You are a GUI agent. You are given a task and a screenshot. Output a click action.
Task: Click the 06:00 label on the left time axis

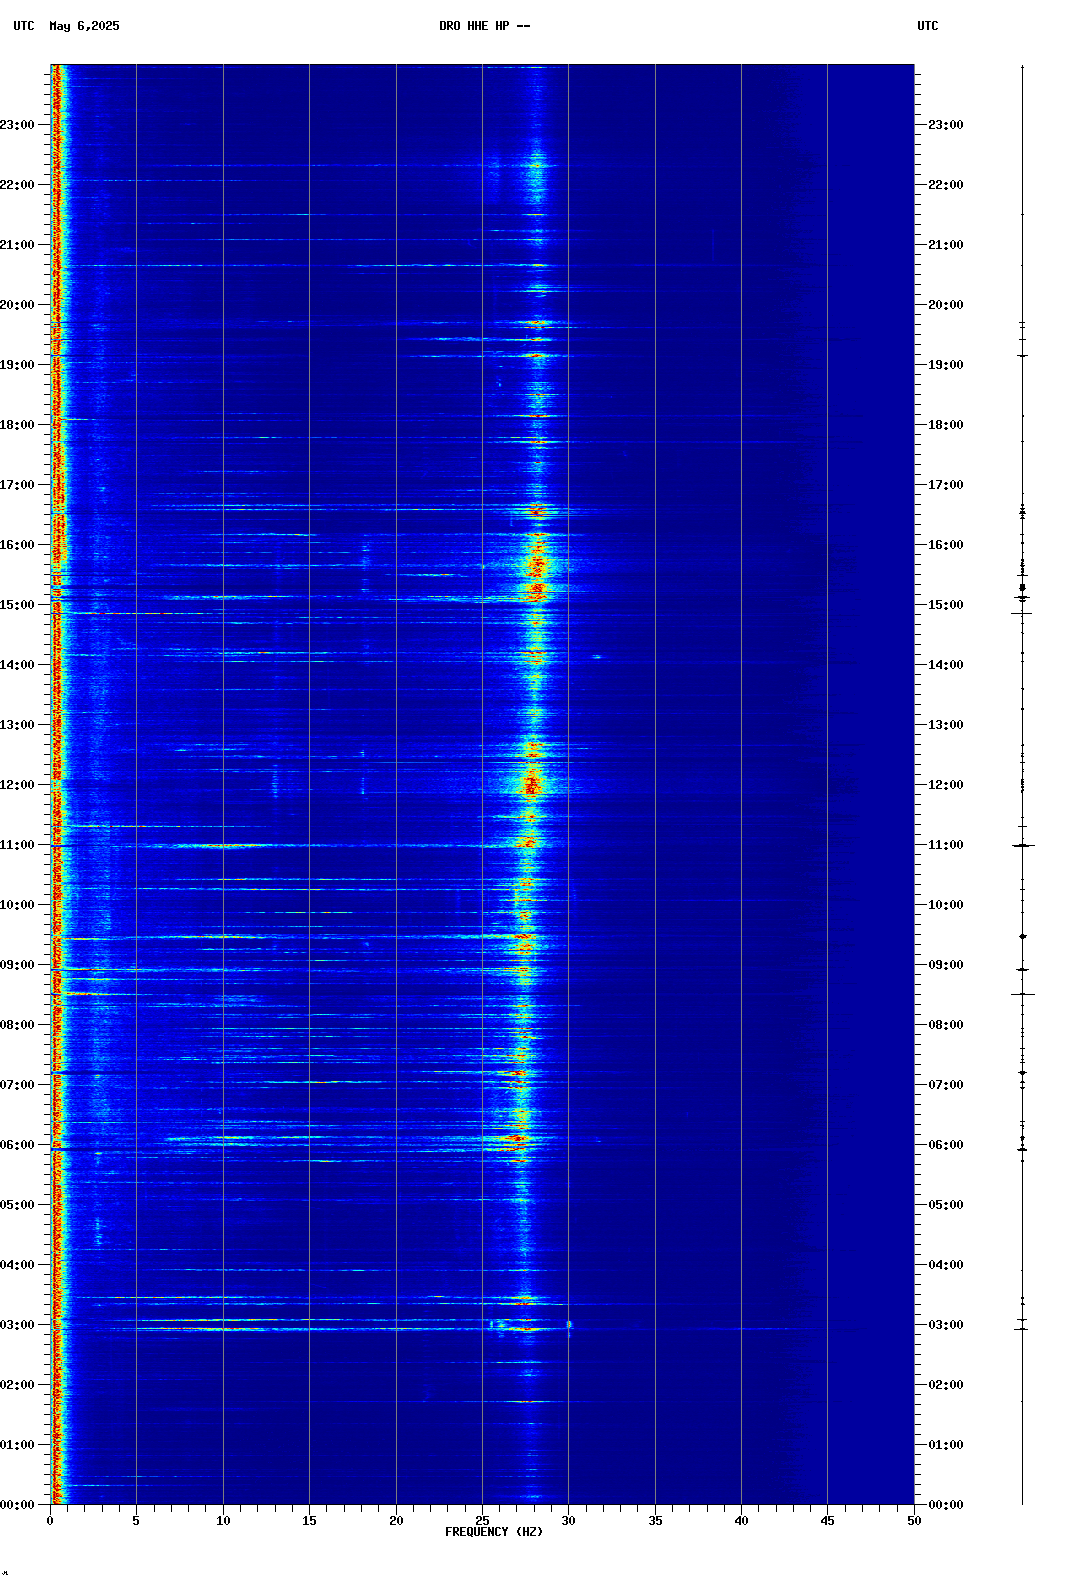(17, 1145)
